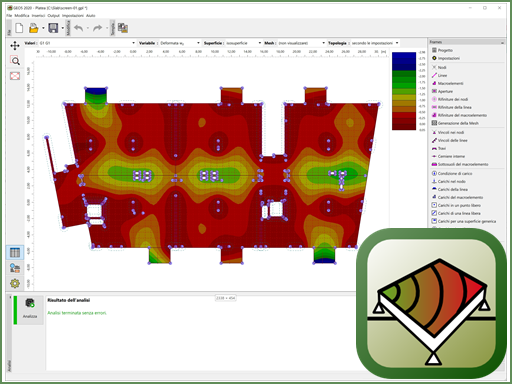Open the Superficie isosuperficie dropdown
Screen dimensions: 512x384
[244, 43]
